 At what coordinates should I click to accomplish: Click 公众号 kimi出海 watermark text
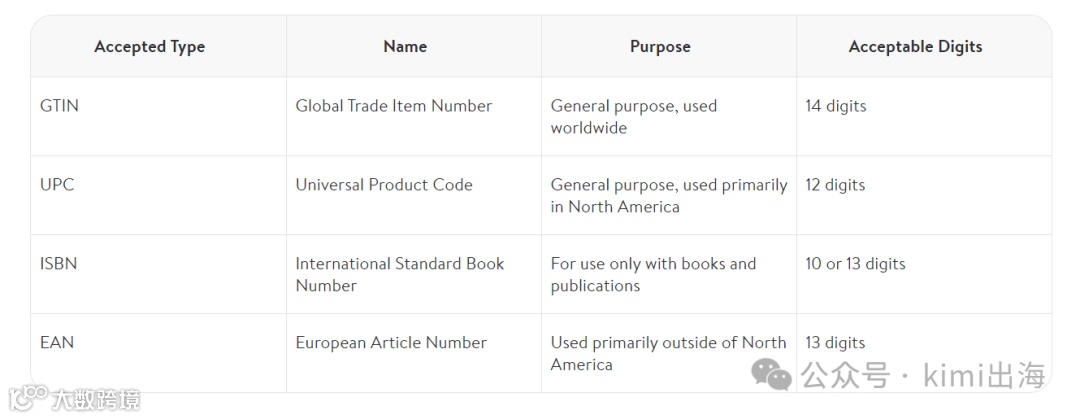(923, 376)
